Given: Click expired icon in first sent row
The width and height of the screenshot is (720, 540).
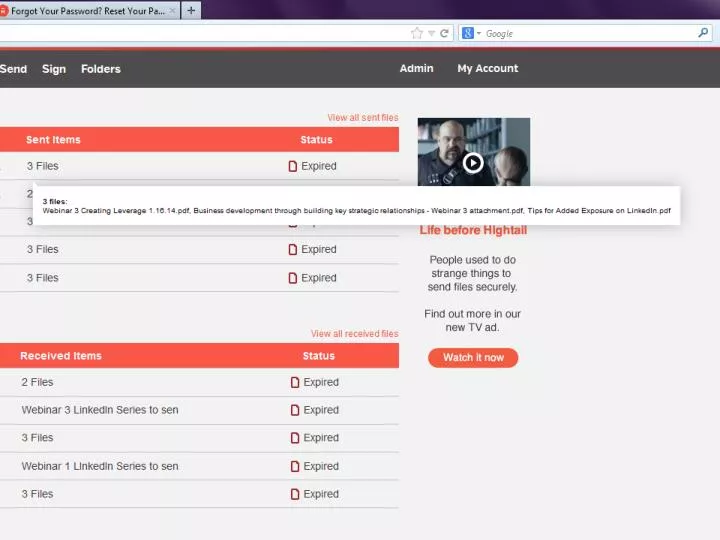Looking at the screenshot, I should [x=292, y=166].
